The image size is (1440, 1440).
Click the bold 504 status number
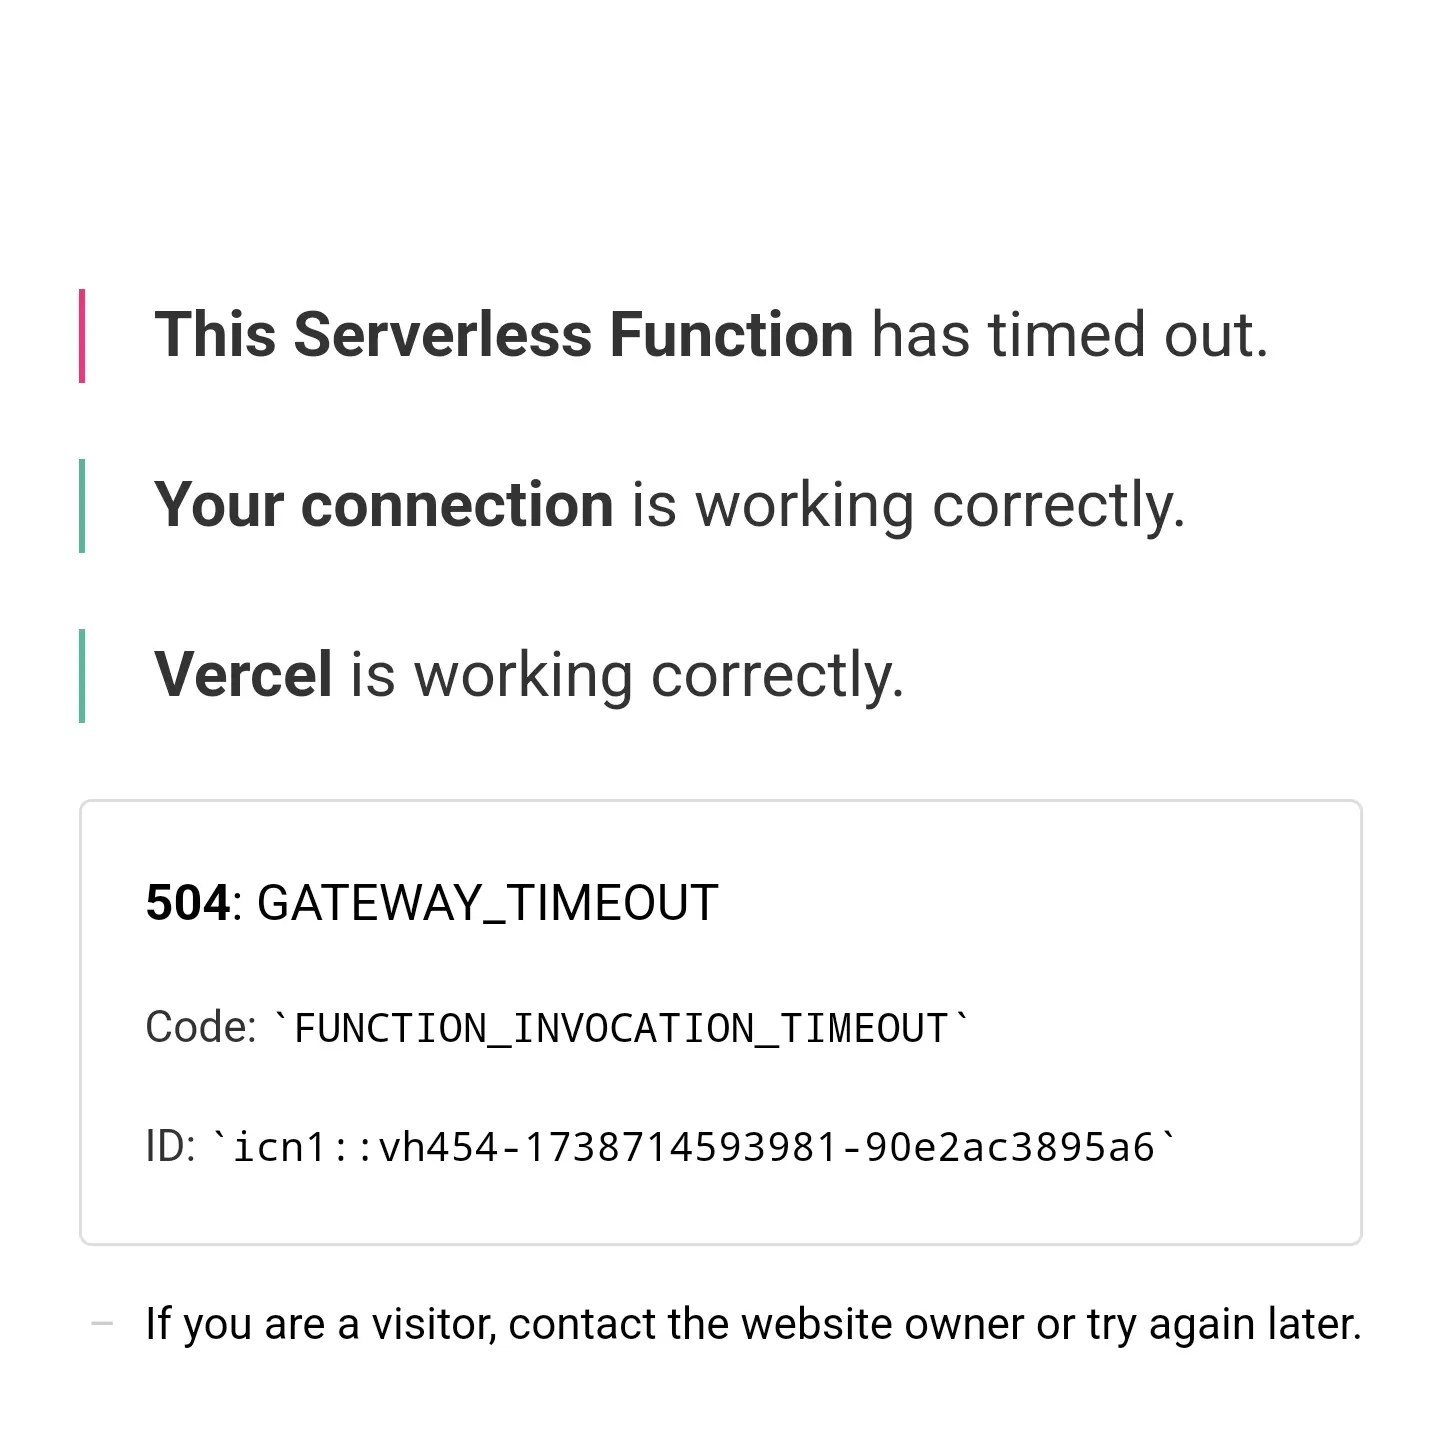pos(188,903)
